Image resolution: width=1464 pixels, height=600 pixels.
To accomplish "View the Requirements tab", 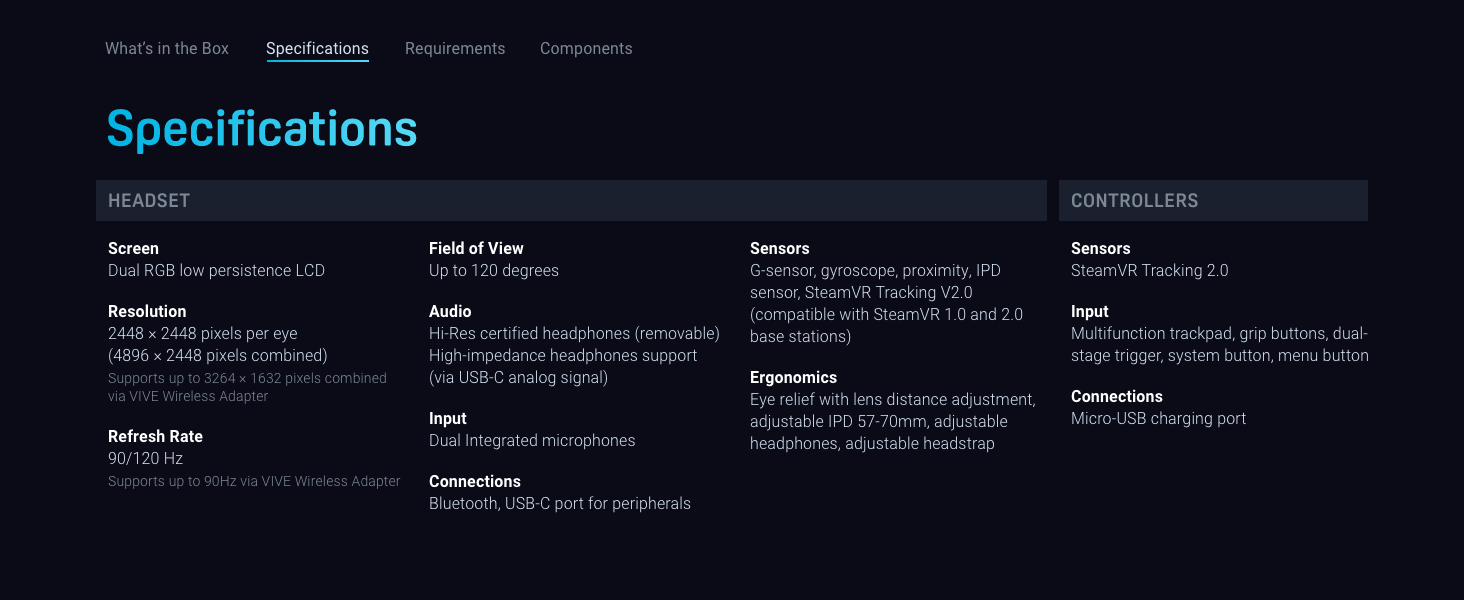I will pyautogui.click(x=455, y=48).
